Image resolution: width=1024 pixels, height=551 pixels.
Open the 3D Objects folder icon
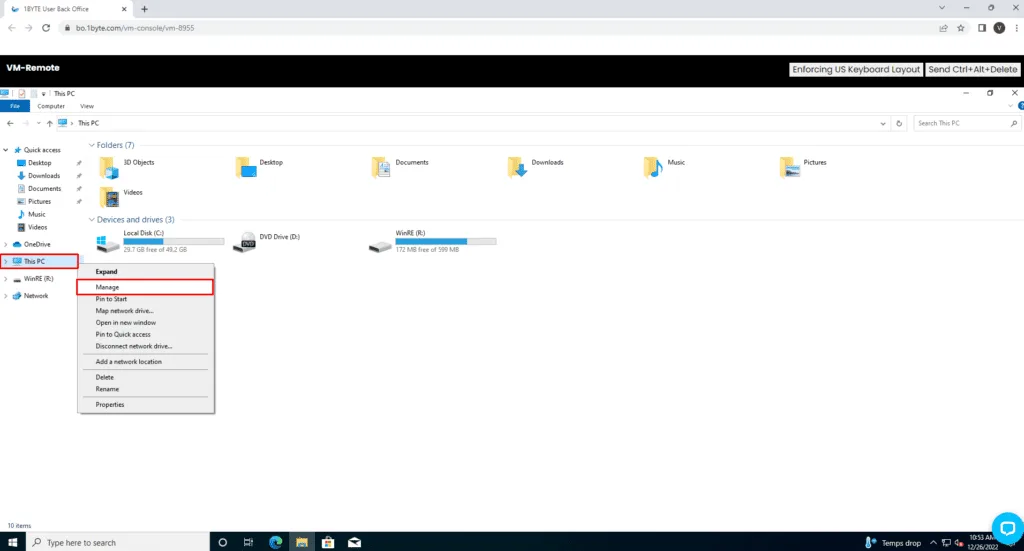[x=108, y=167]
